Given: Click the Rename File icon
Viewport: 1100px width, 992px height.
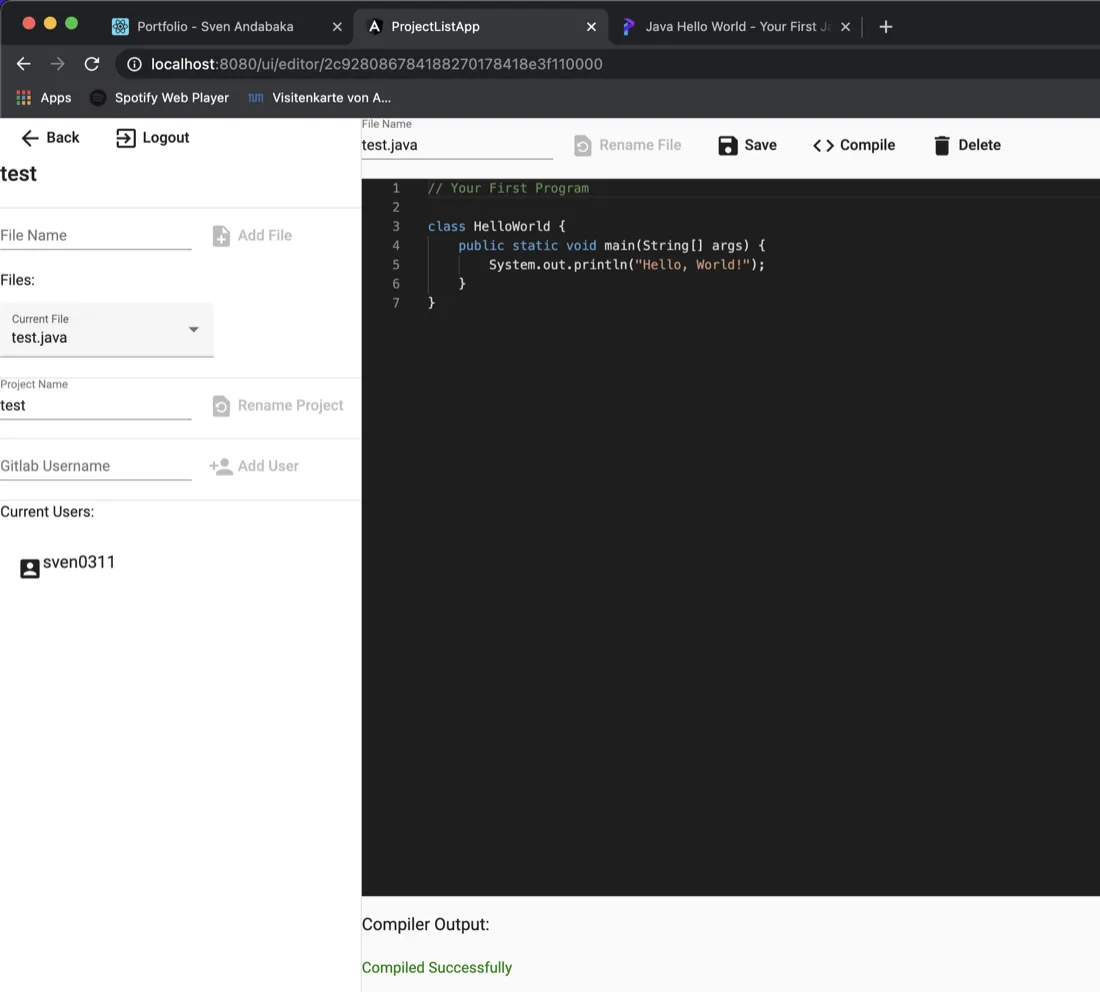Looking at the screenshot, I should point(582,145).
